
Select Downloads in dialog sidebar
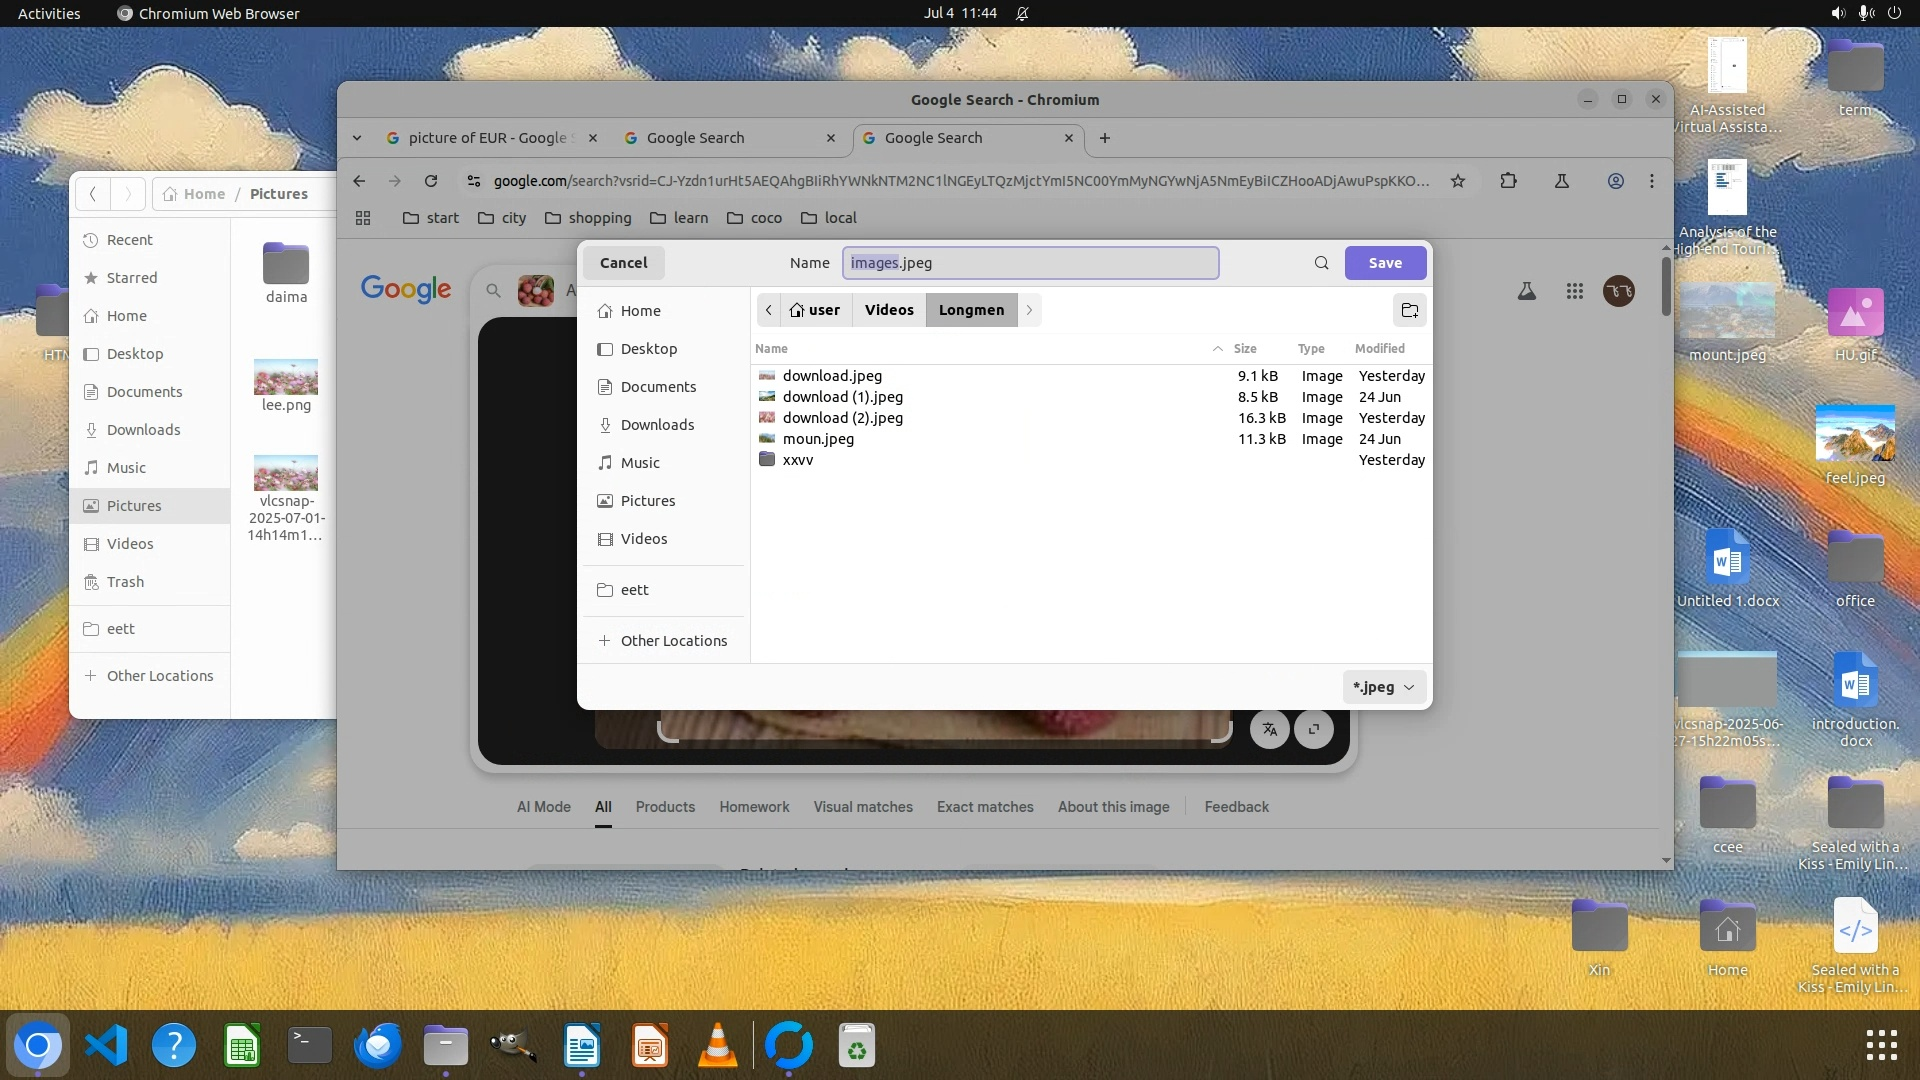coord(656,425)
